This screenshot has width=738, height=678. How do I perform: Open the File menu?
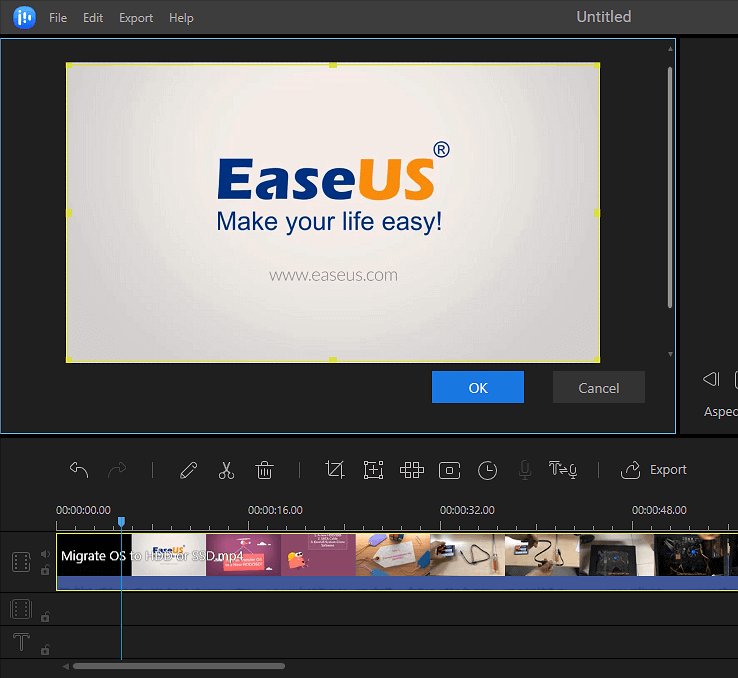coord(58,18)
